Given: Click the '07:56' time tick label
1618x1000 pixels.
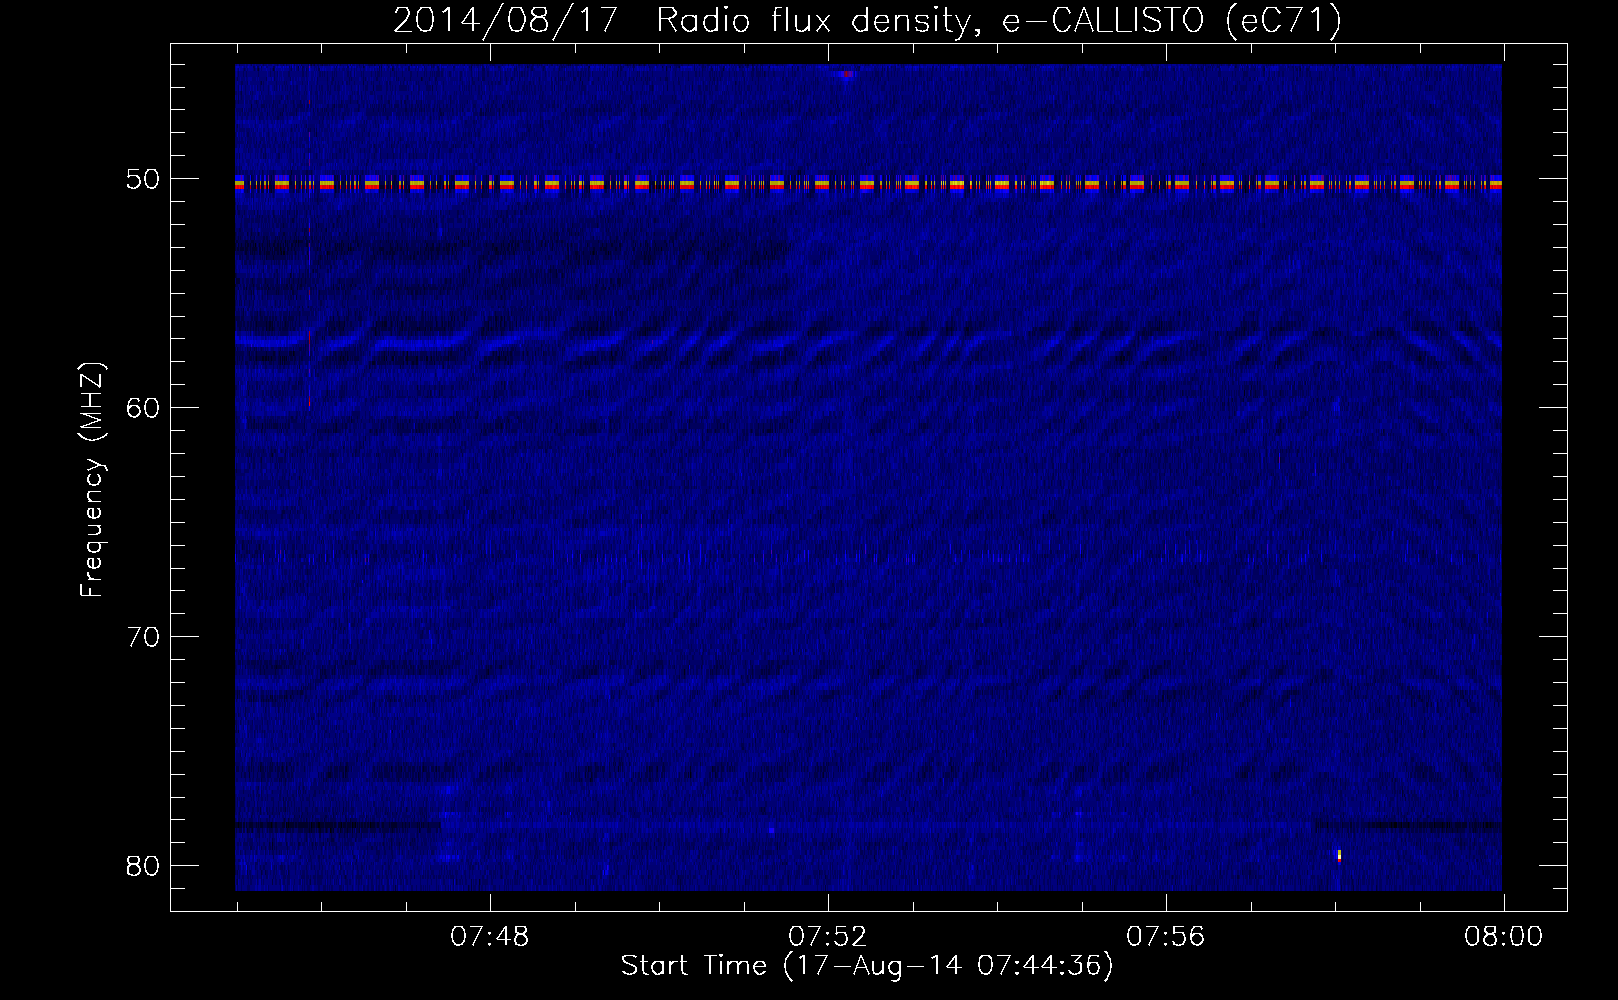Looking at the screenshot, I should tap(1165, 937).
